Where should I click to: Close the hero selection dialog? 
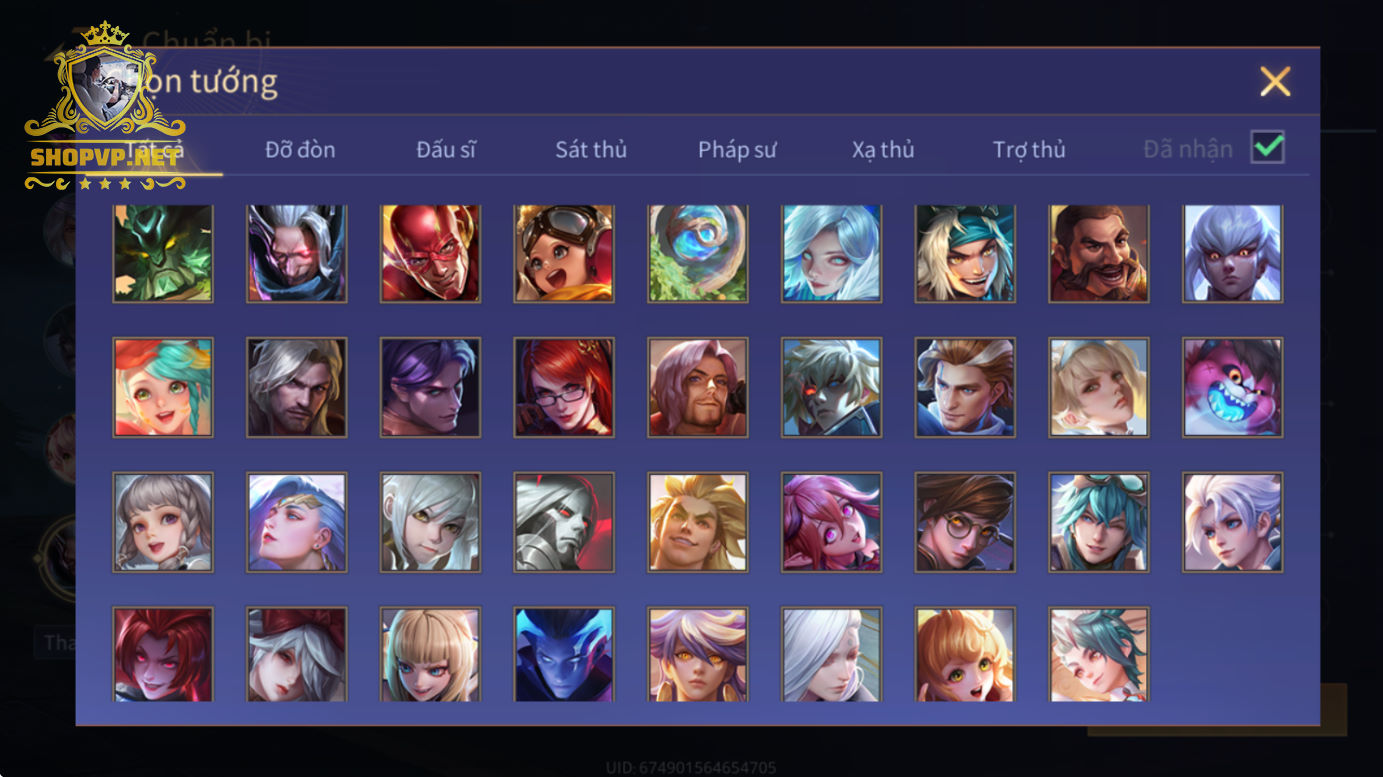click(x=1275, y=81)
